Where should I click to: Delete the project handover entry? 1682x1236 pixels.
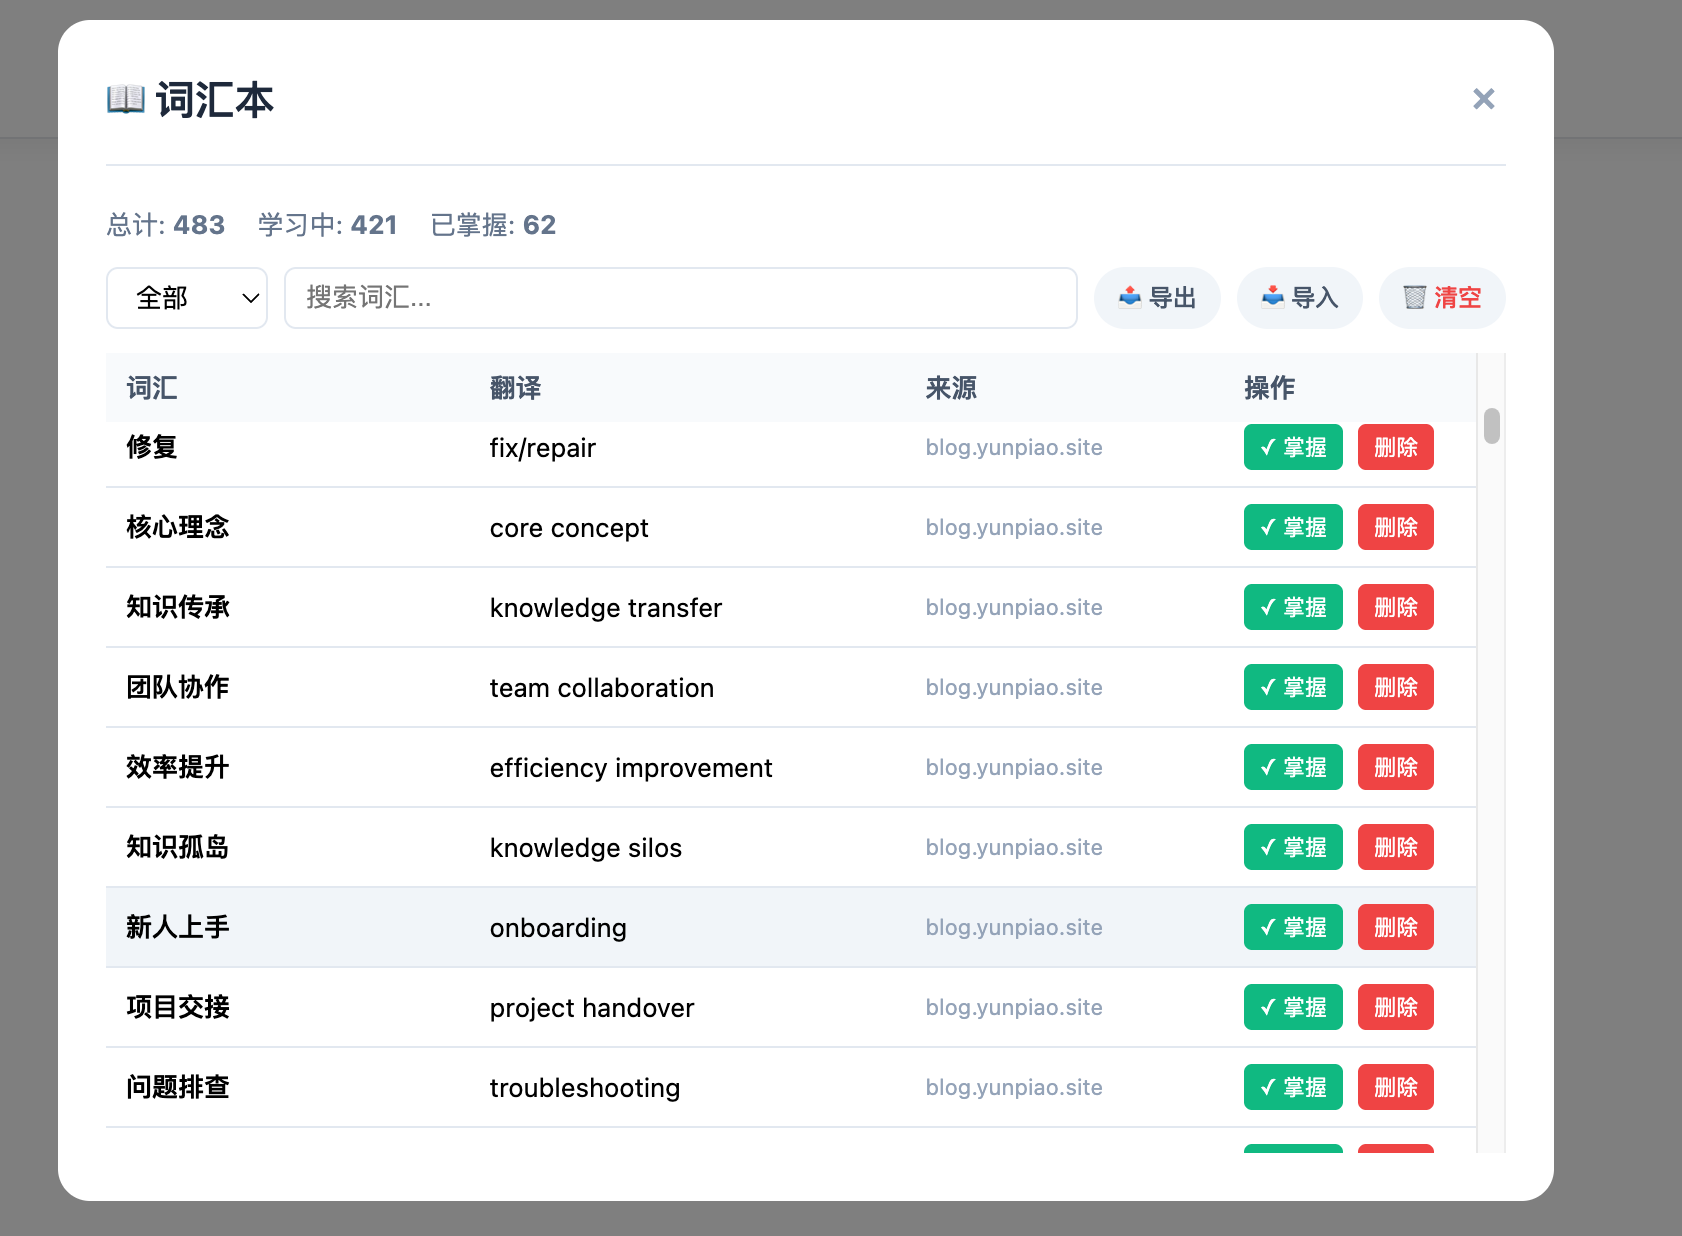(1395, 1007)
